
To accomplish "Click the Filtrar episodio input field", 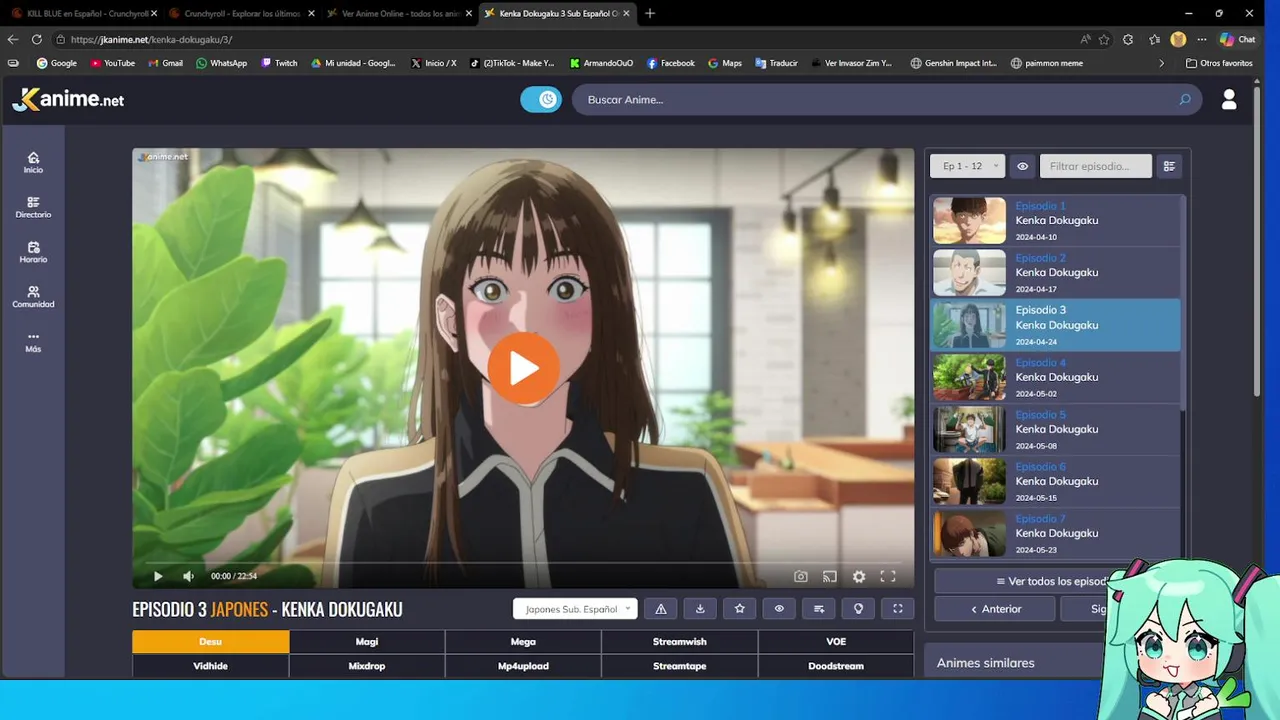I will [x=1095, y=166].
